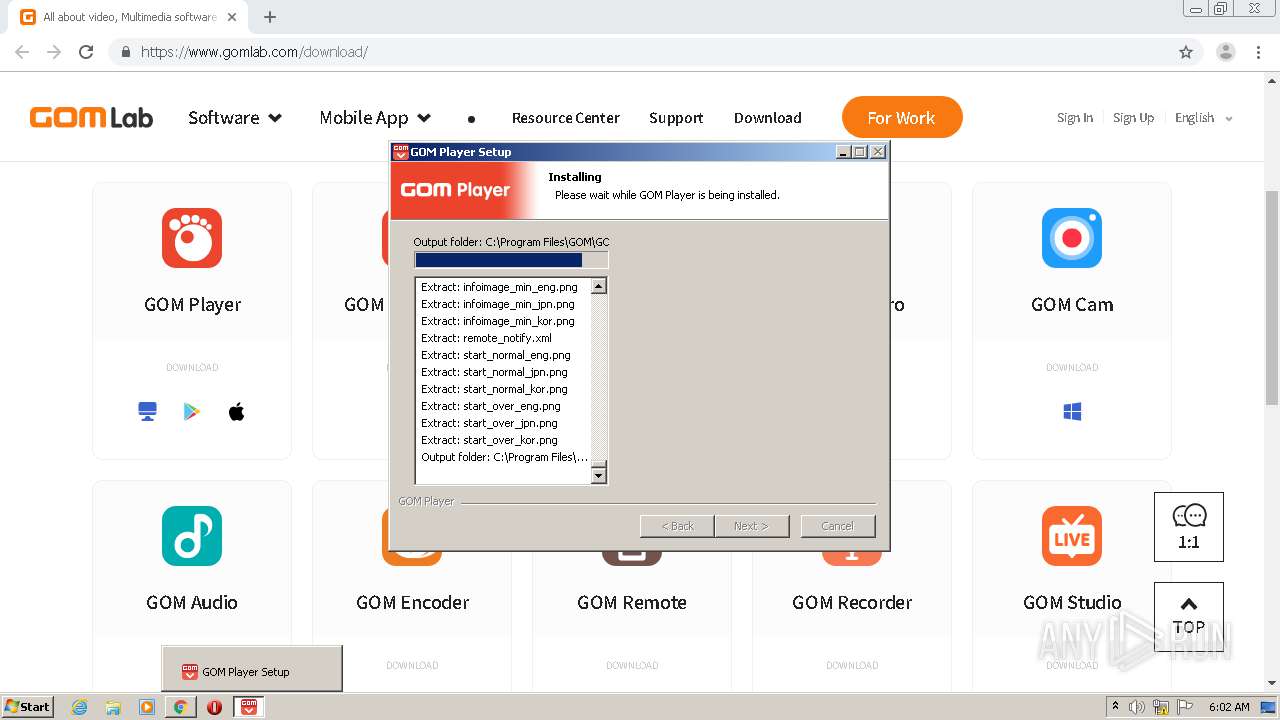The height and width of the screenshot is (720, 1280).
Task: Open file explorer taskbar icon
Action: [113, 707]
